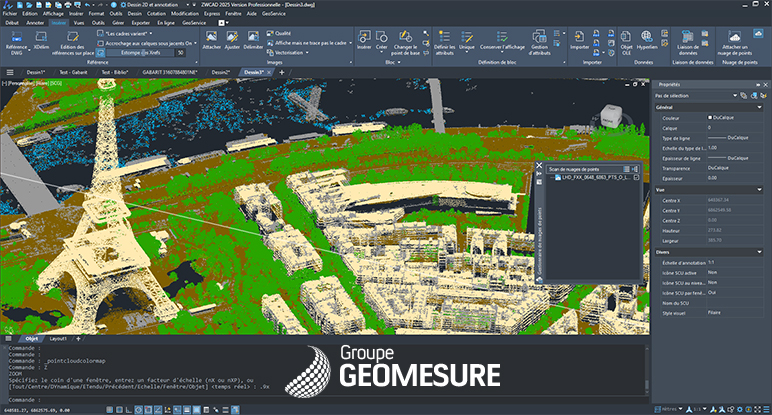The height and width of the screenshot is (415, 772).
Task: Click the Insérer bloc icon
Action: [x=364, y=37]
